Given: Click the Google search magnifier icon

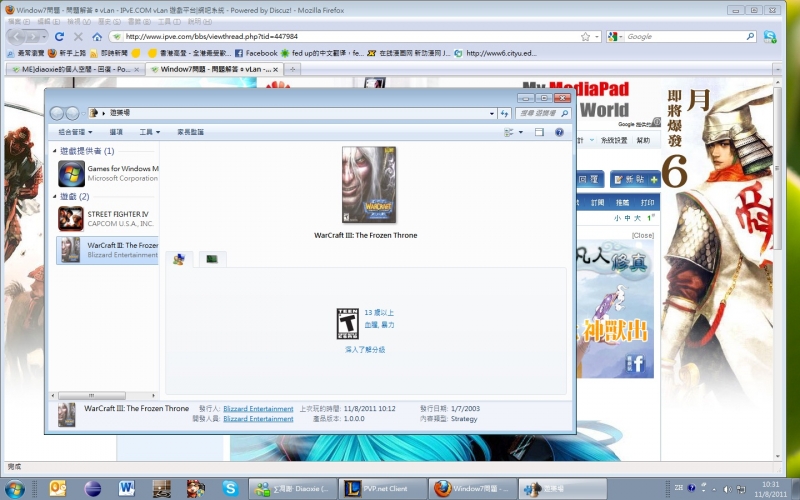Looking at the screenshot, I should (750, 37).
